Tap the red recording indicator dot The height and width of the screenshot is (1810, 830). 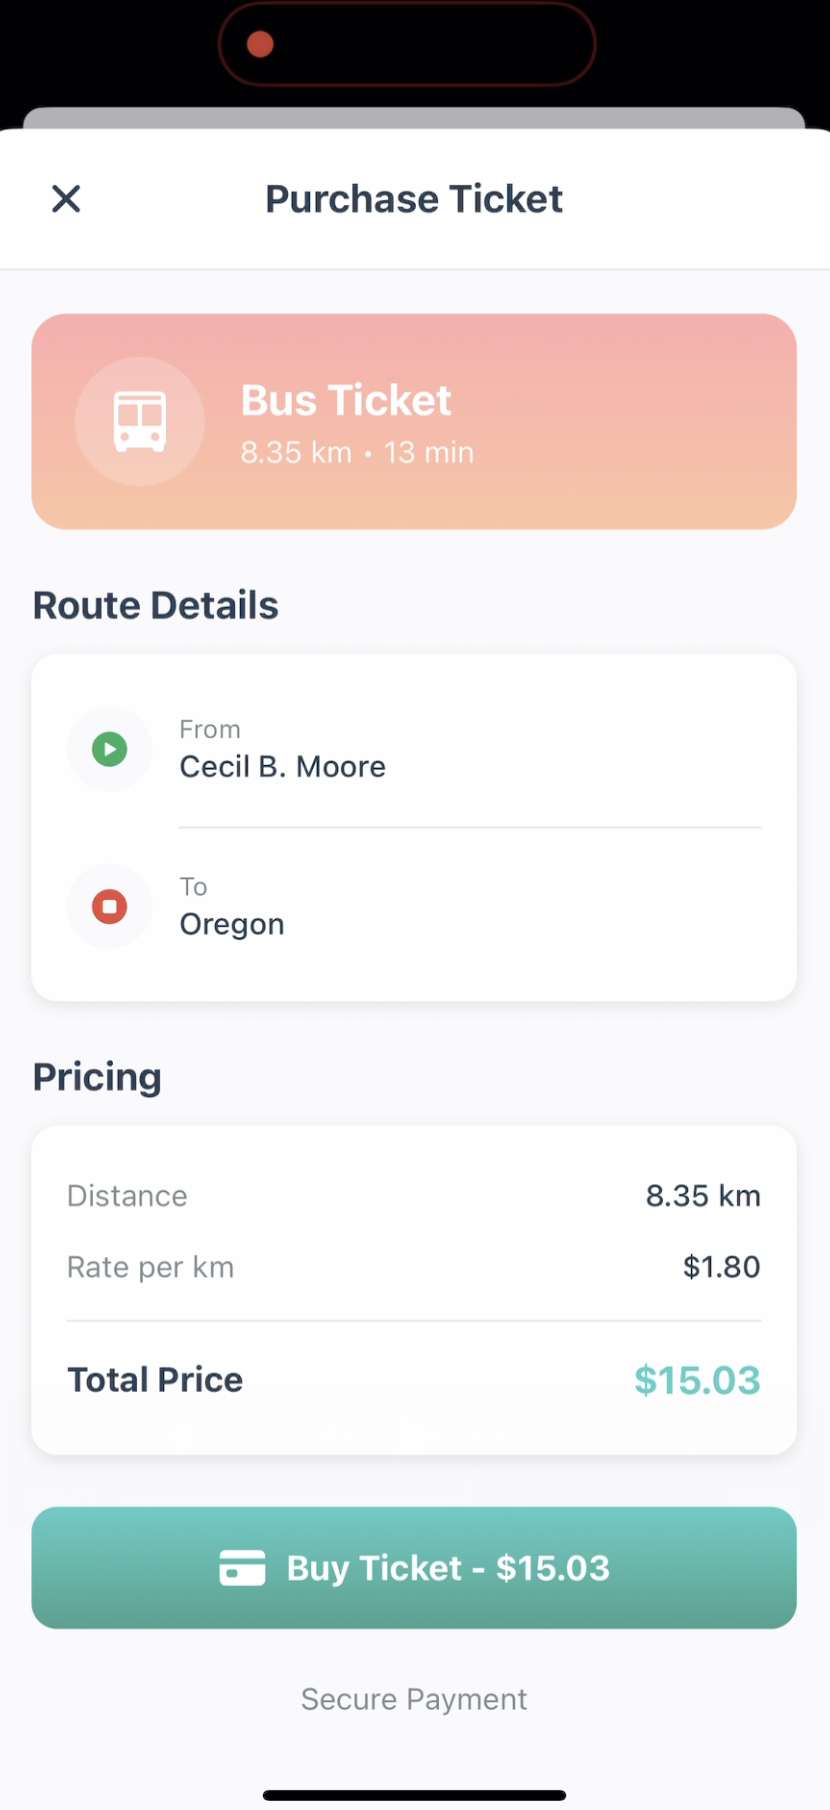(x=260, y=44)
